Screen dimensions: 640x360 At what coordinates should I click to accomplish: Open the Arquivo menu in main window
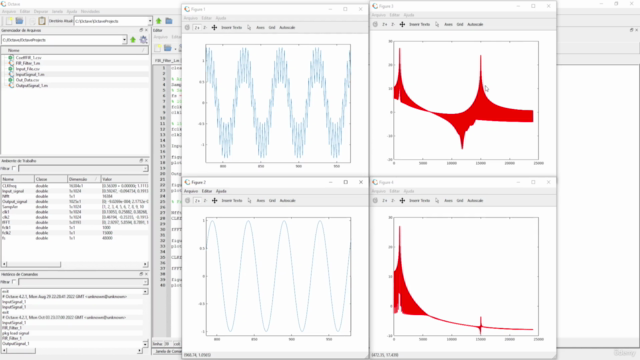point(9,11)
